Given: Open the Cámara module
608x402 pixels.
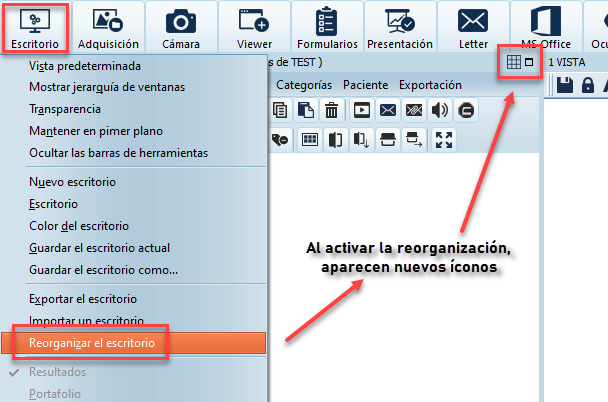Looking at the screenshot, I should coord(181,27).
